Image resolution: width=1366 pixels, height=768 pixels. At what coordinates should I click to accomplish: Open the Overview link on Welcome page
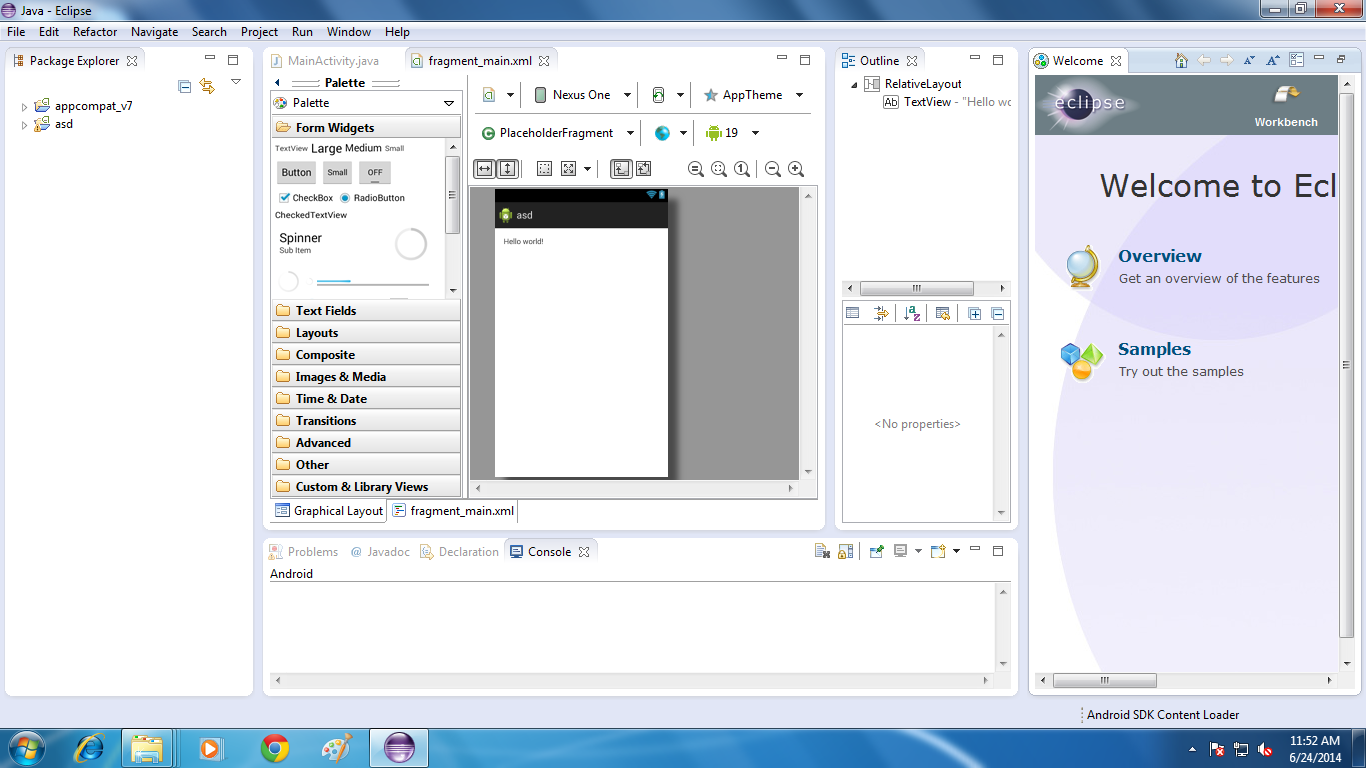1160,256
